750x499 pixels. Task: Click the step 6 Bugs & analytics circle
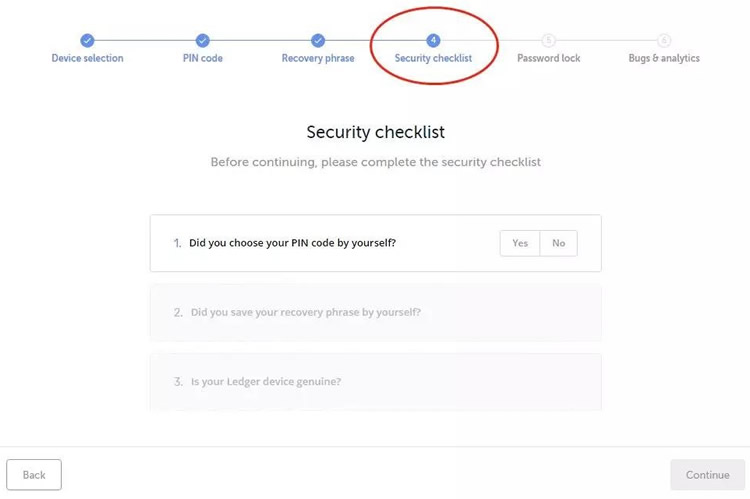pos(664,40)
